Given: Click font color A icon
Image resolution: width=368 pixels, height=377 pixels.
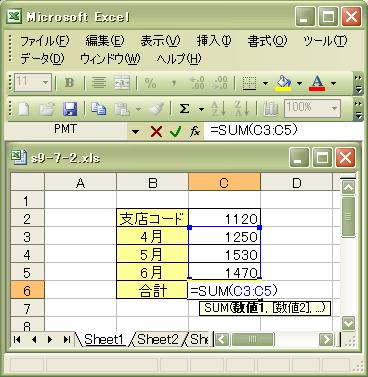Looking at the screenshot, I should coord(317,83).
